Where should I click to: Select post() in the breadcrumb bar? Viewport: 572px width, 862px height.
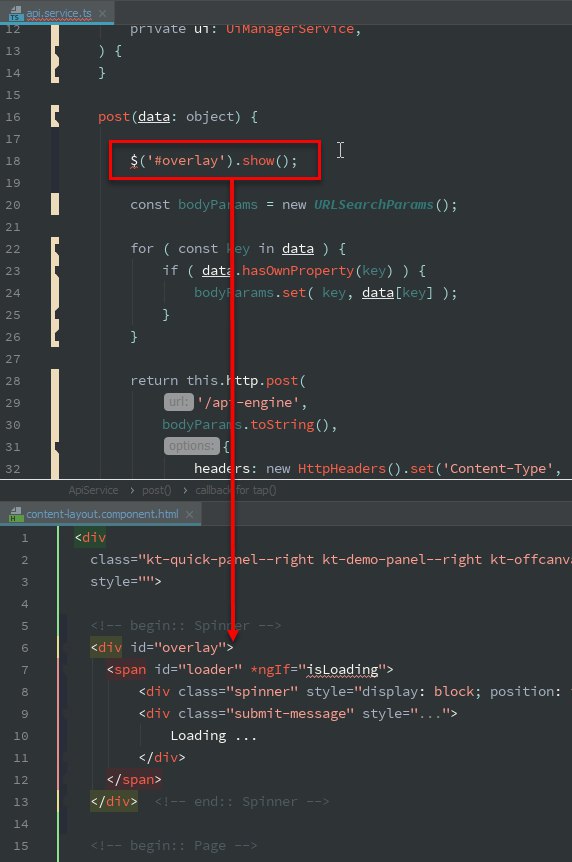coord(157,490)
